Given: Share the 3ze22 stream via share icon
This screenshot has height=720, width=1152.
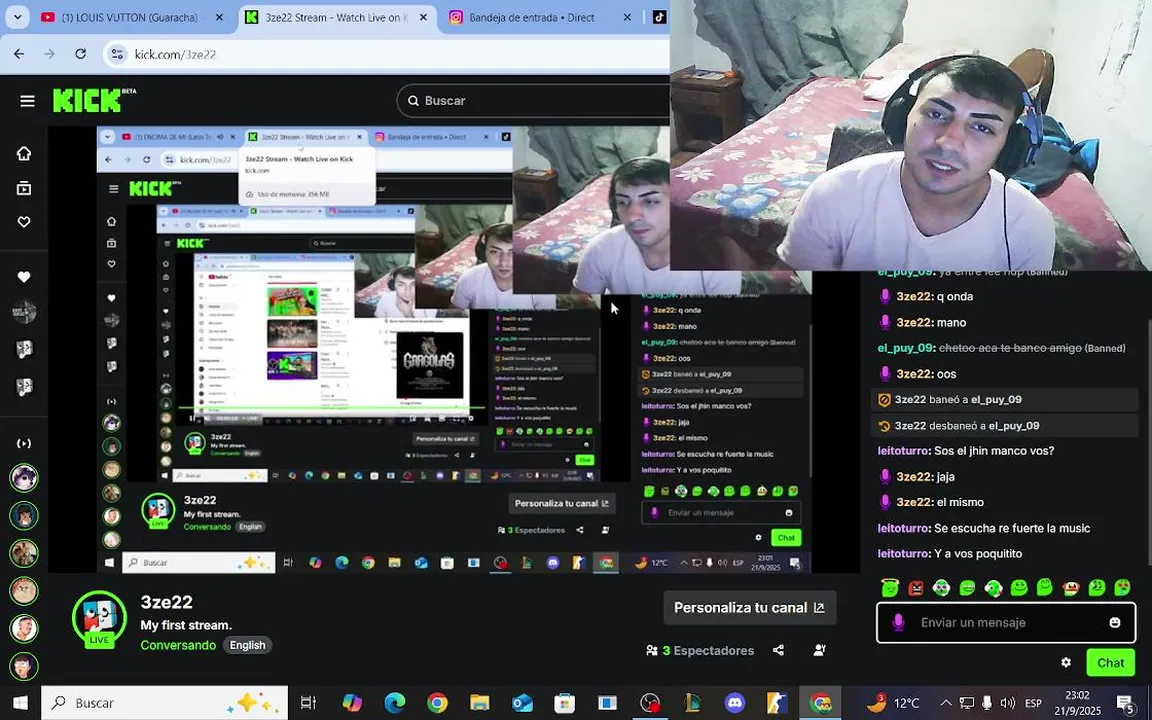Looking at the screenshot, I should click(778, 650).
